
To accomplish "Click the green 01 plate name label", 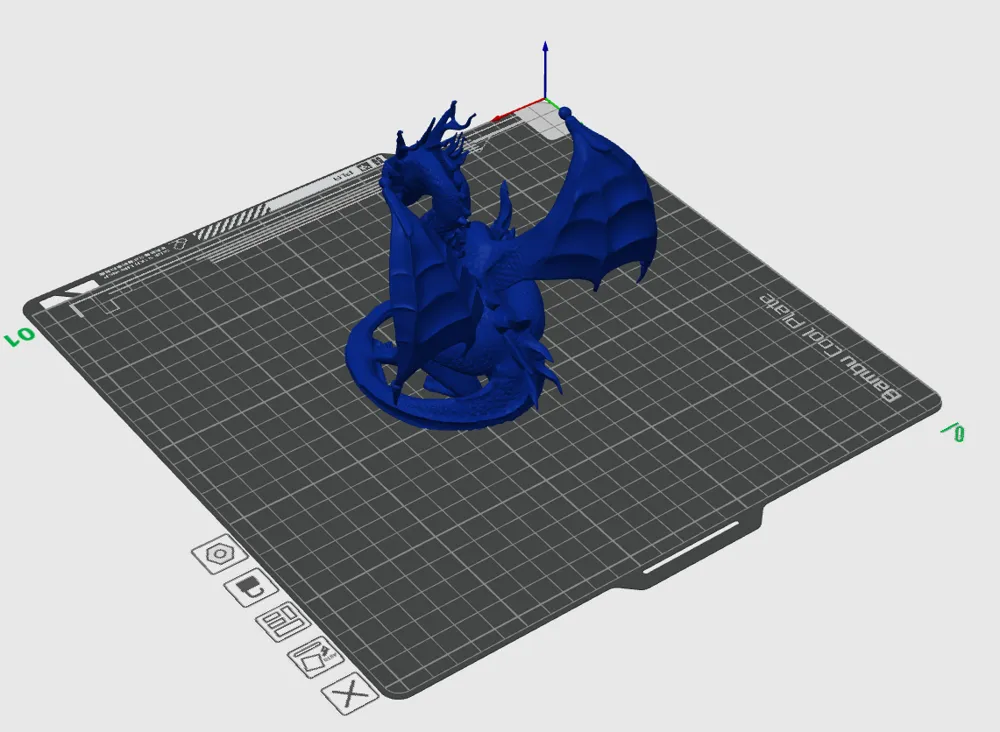I will click(x=20, y=336).
